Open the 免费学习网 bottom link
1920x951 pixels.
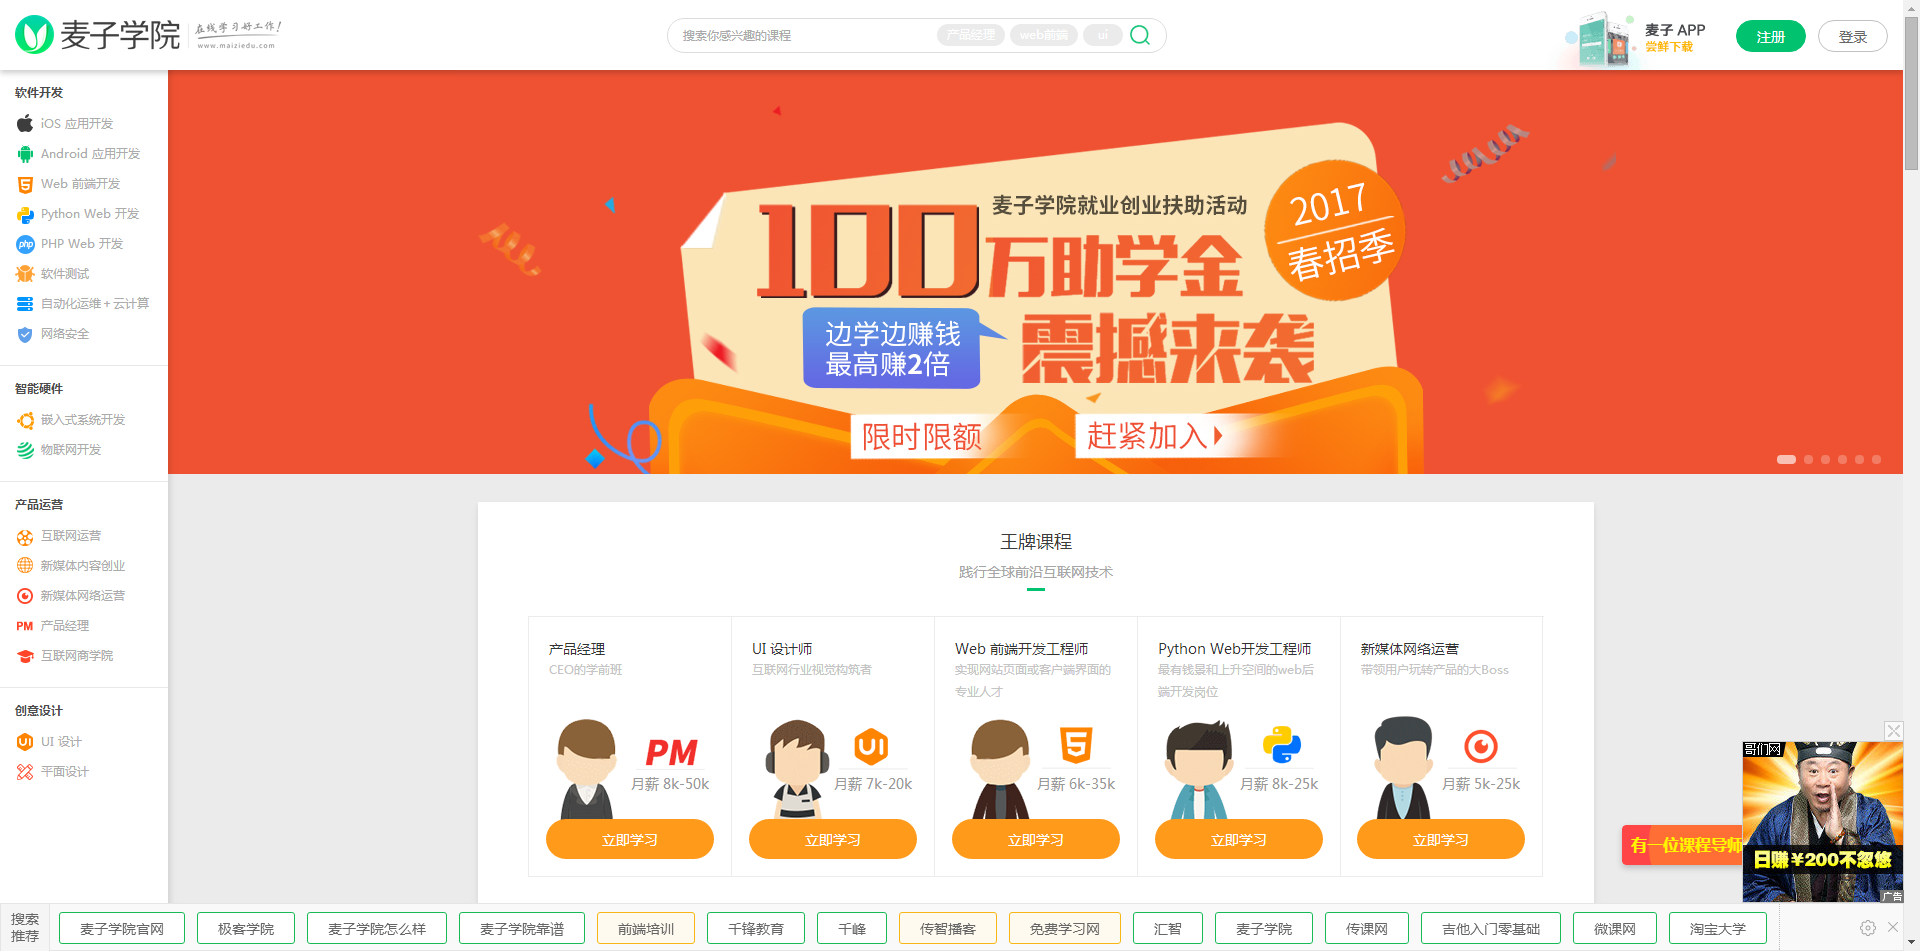click(1065, 928)
